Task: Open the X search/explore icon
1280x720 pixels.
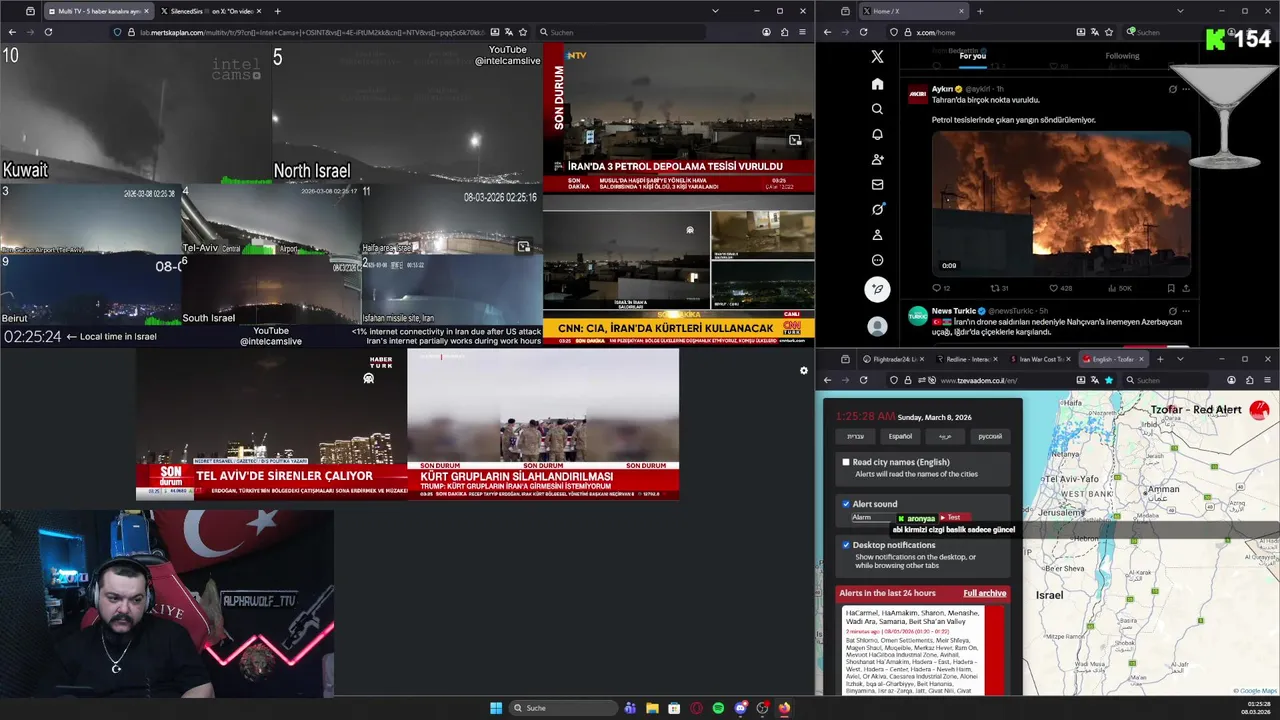Action: pyautogui.click(x=877, y=109)
